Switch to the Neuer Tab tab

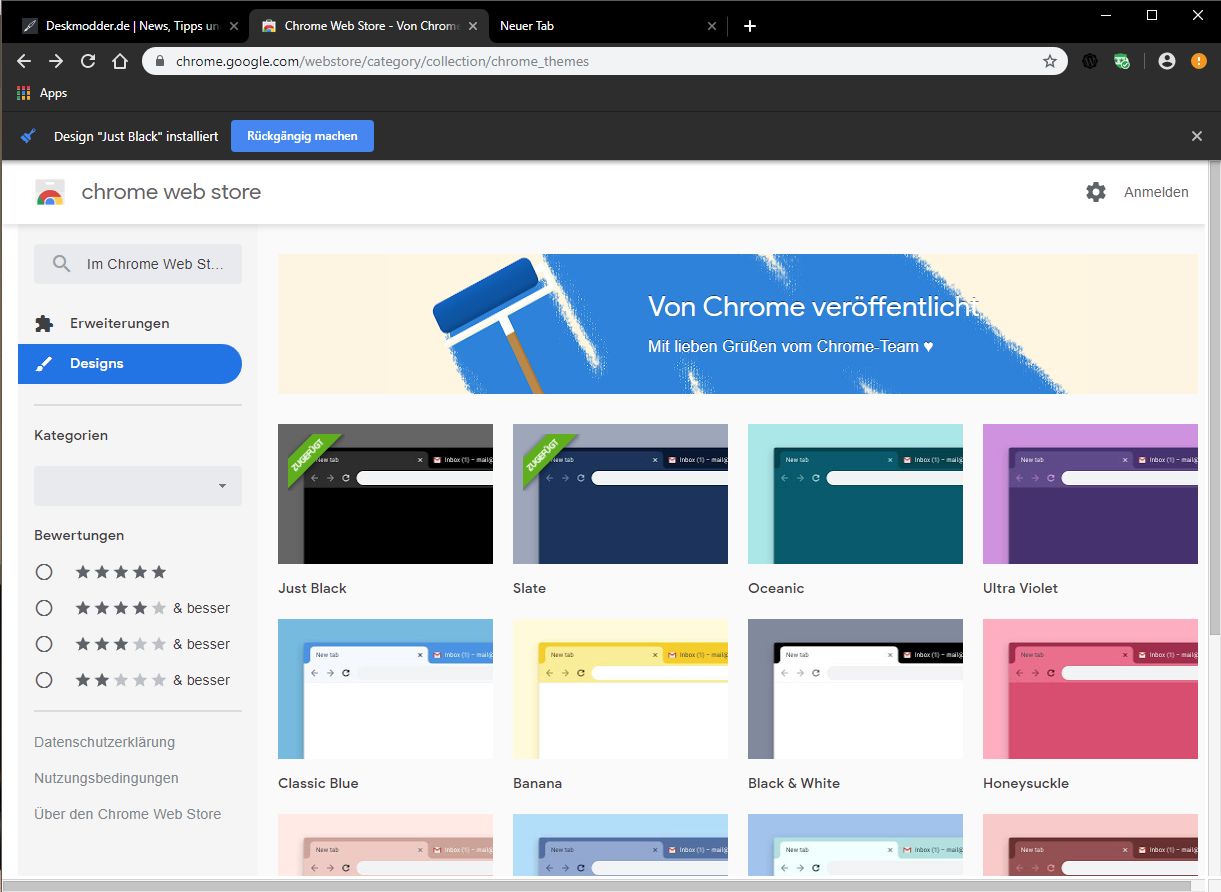tap(608, 26)
